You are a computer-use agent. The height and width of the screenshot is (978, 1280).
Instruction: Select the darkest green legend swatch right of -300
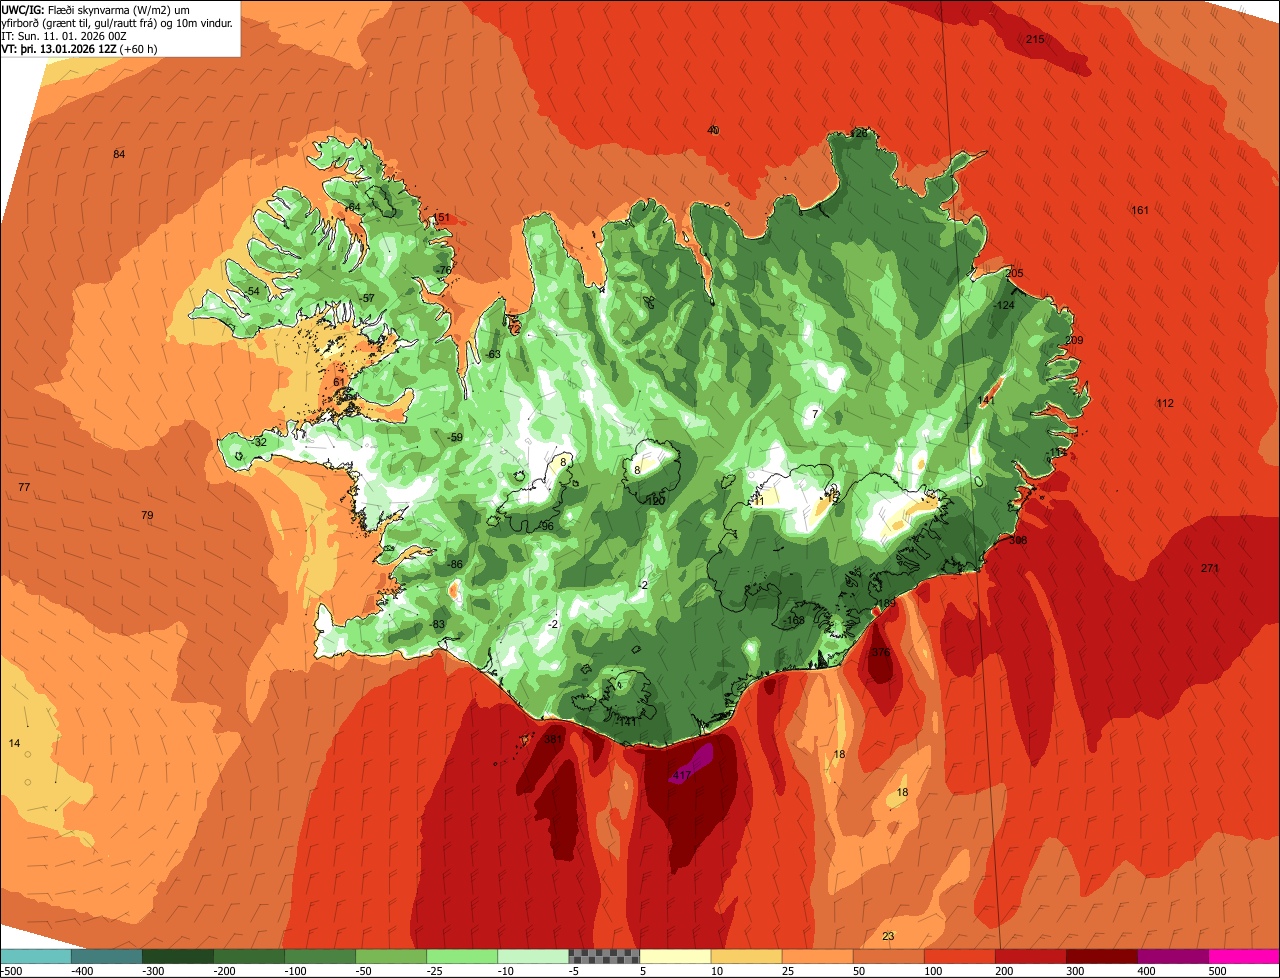click(178, 956)
